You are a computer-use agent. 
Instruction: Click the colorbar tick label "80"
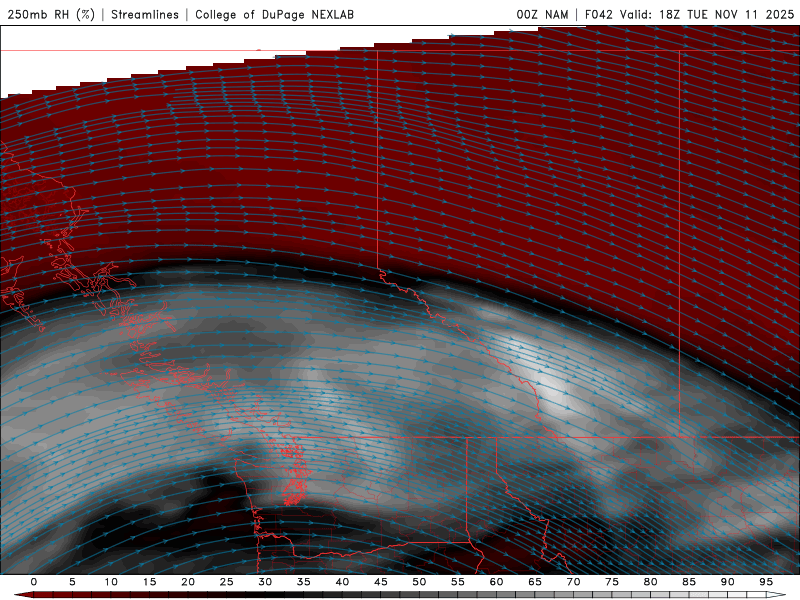click(x=650, y=582)
